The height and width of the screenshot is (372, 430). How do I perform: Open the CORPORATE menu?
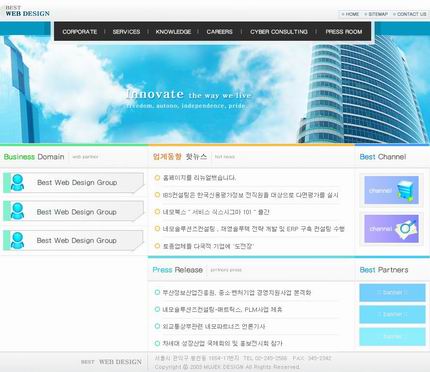pos(80,32)
